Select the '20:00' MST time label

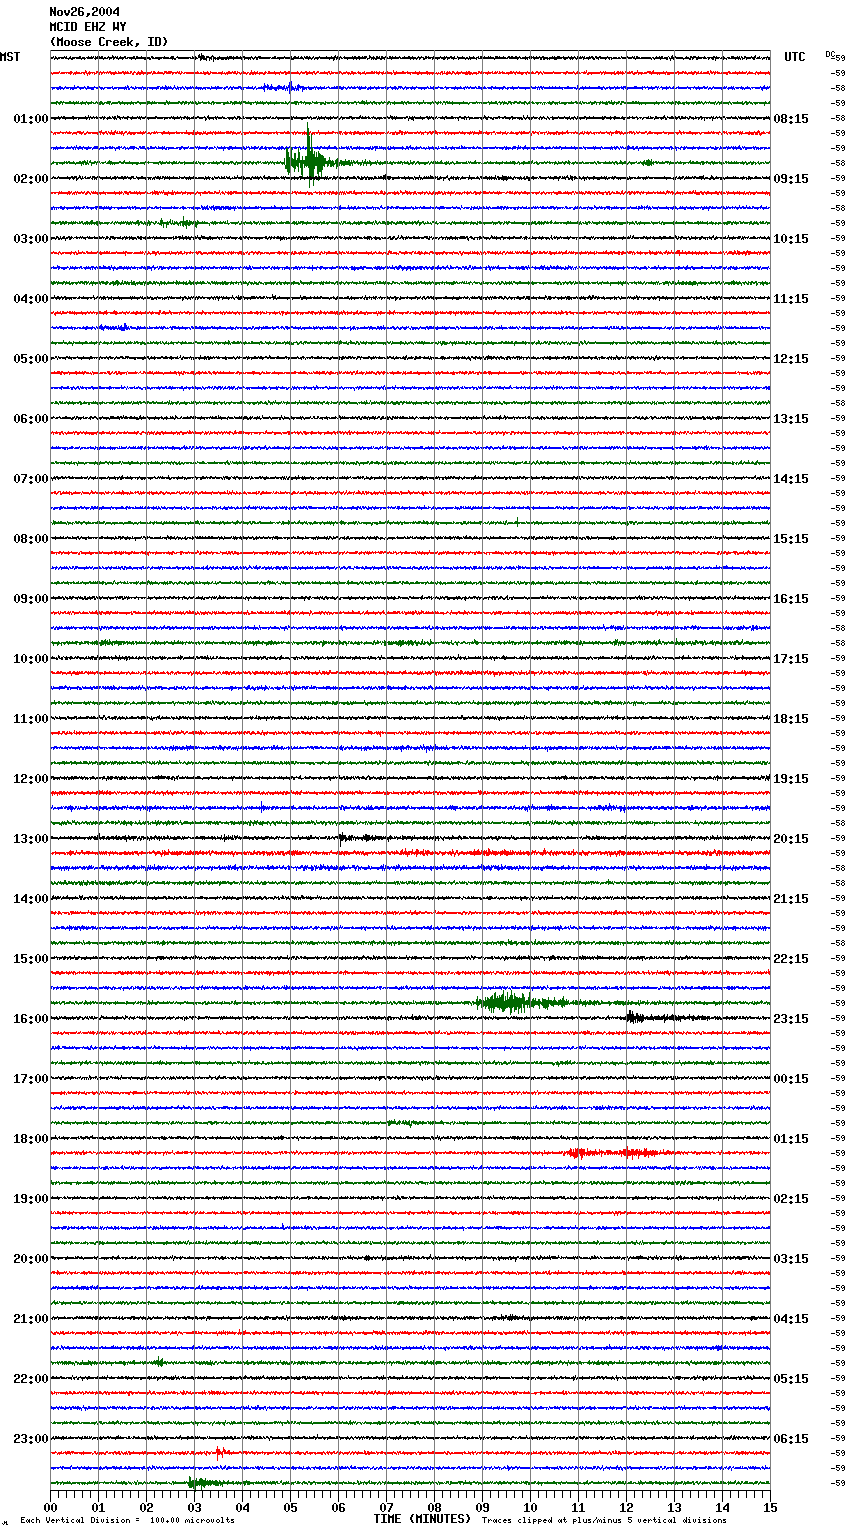coord(31,1259)
